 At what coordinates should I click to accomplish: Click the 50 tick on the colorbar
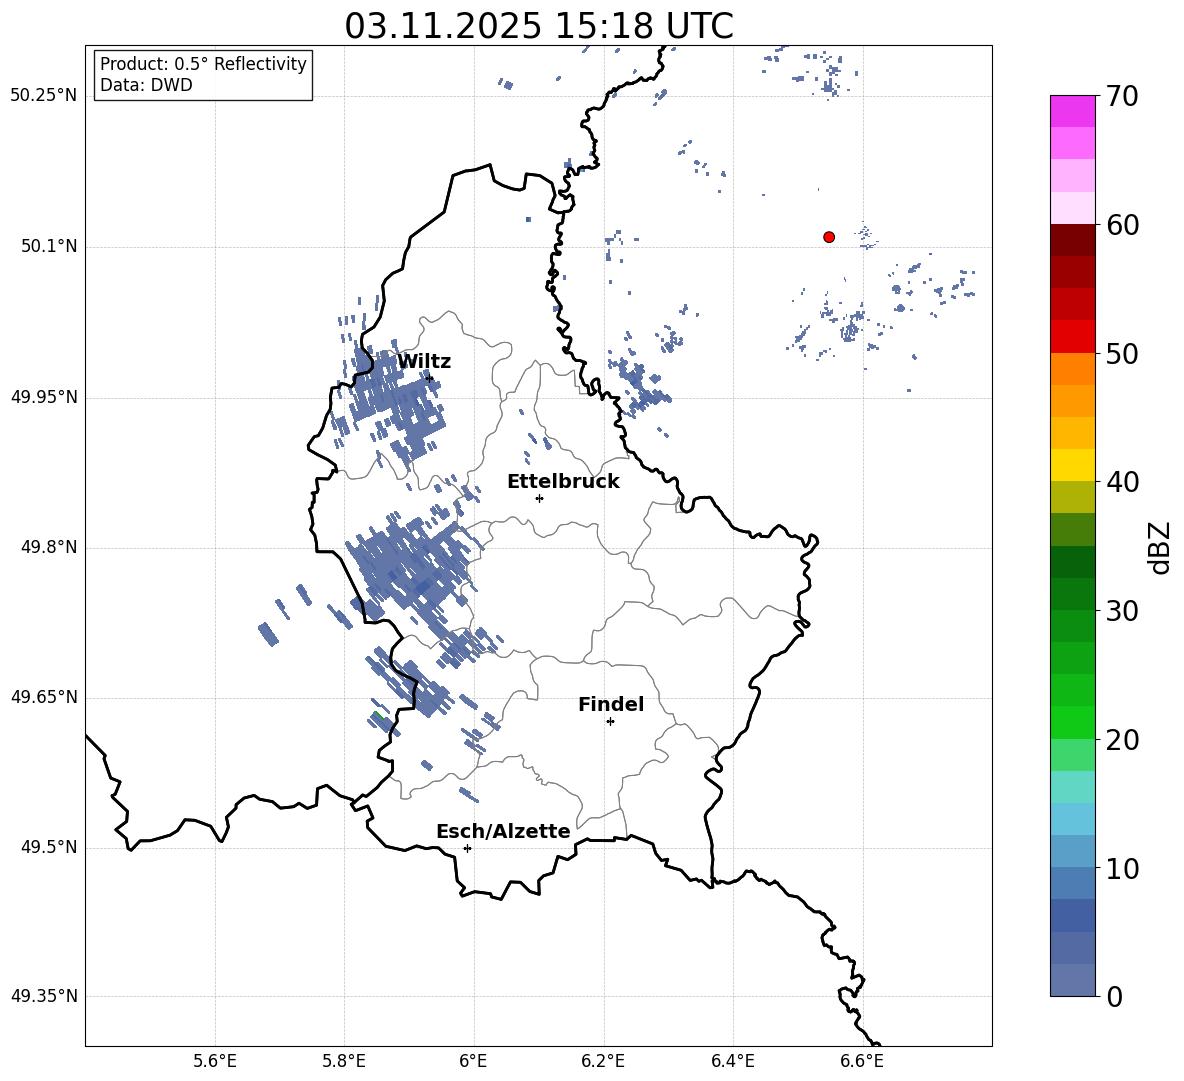[x=1122, y=353]
